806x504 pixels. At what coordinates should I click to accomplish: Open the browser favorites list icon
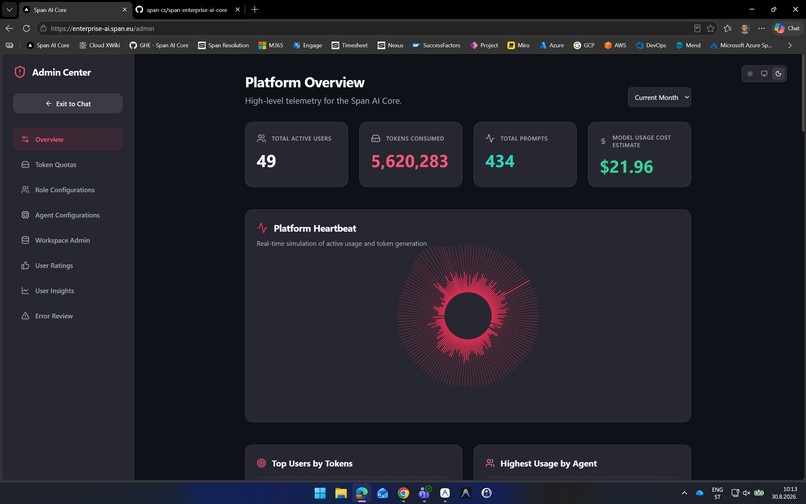point(727,28)
